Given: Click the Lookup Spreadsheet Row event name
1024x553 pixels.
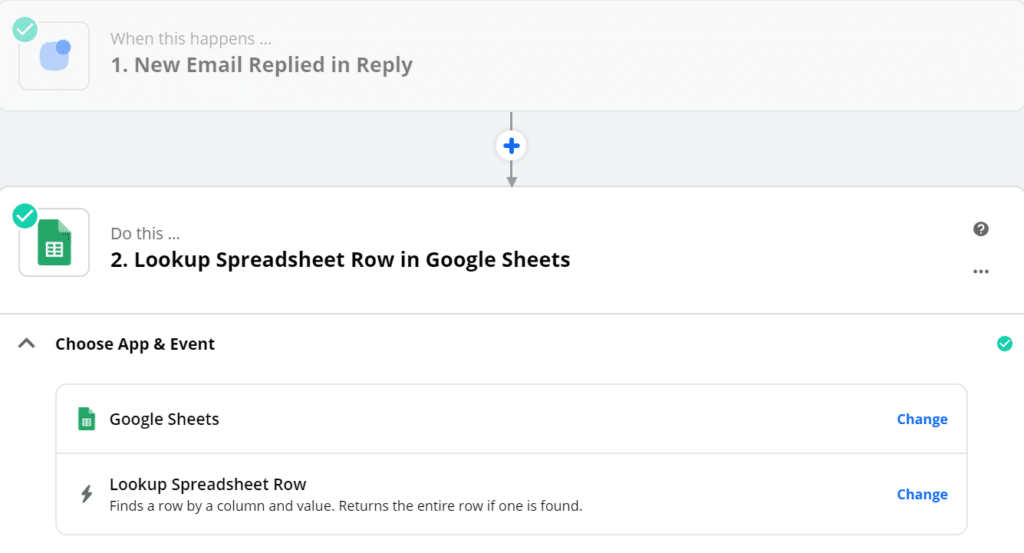Looking at the screenshot, I should (x=208, y=485).
